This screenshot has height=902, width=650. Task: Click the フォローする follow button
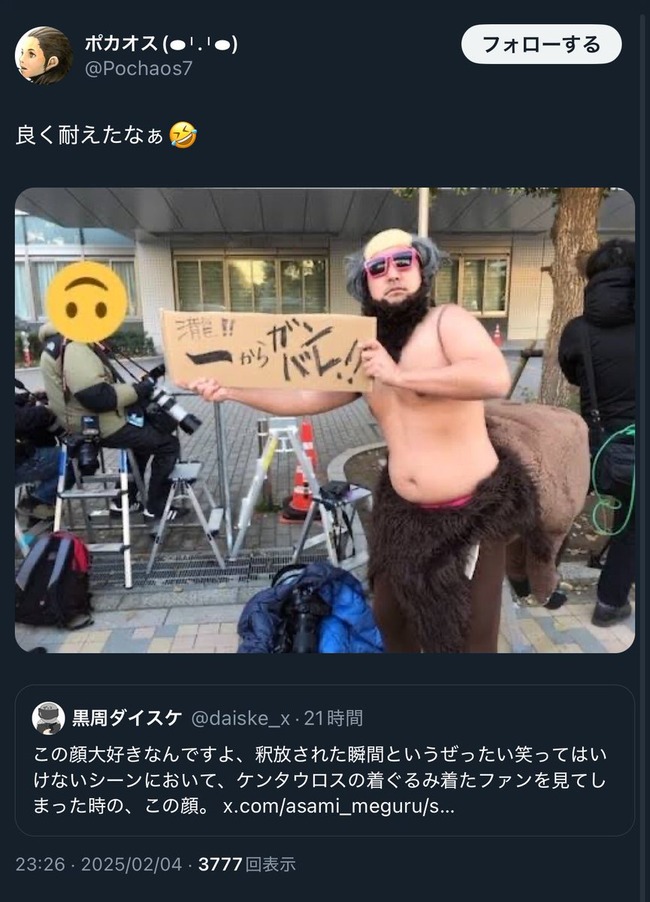[x=541, y=44]
